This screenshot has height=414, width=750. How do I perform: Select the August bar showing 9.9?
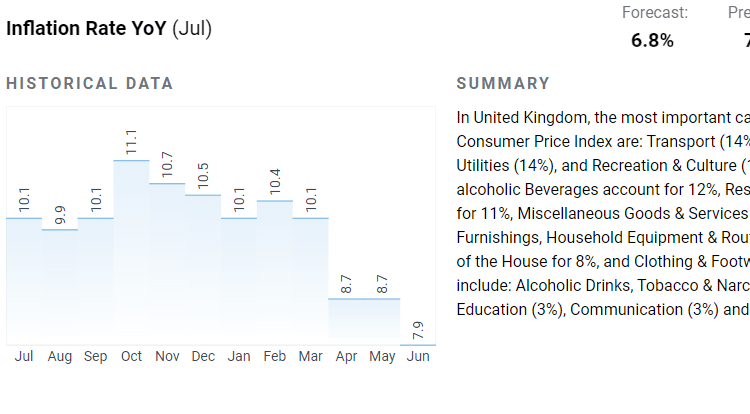(60, 286)
